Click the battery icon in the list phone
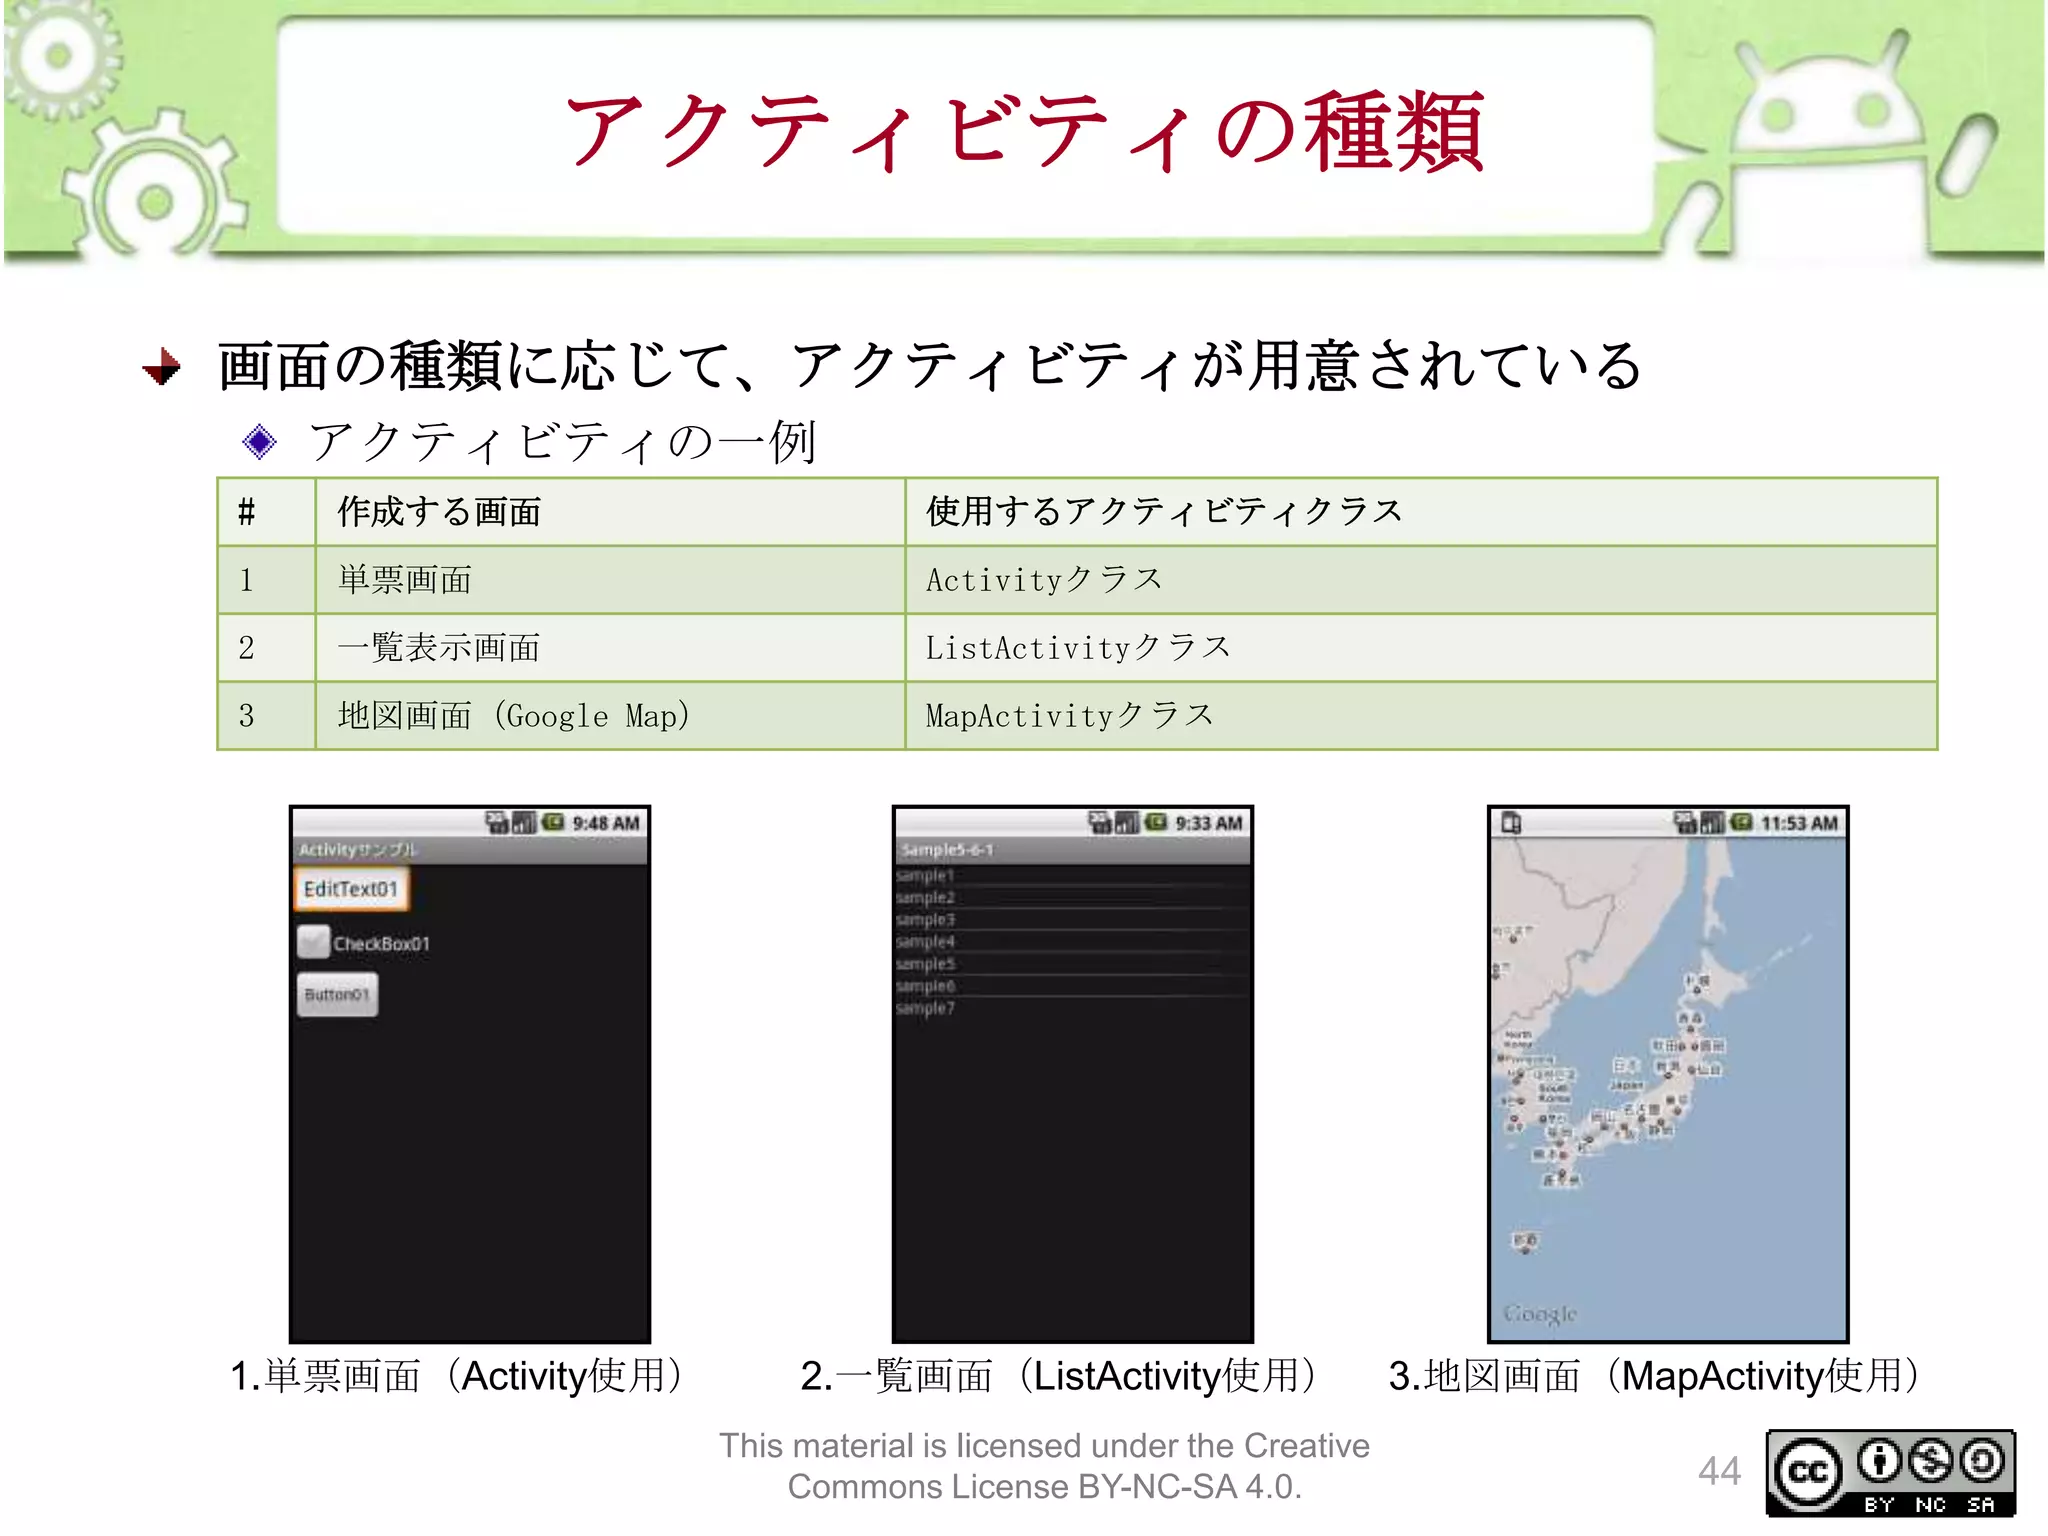This screenshot has width=2048, height=1536. pos(1156,823)
